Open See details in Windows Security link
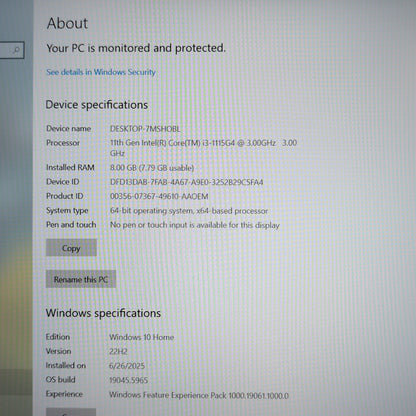 (x=101, y=72)
